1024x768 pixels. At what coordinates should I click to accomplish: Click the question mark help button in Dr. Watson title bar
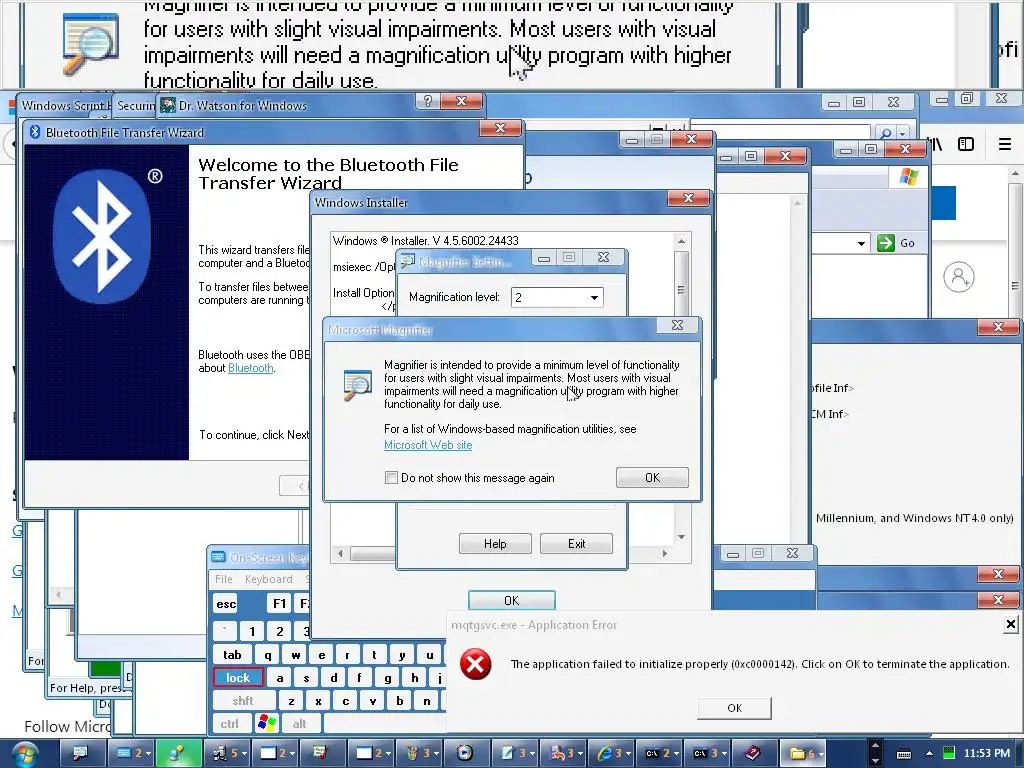point(428,101)
